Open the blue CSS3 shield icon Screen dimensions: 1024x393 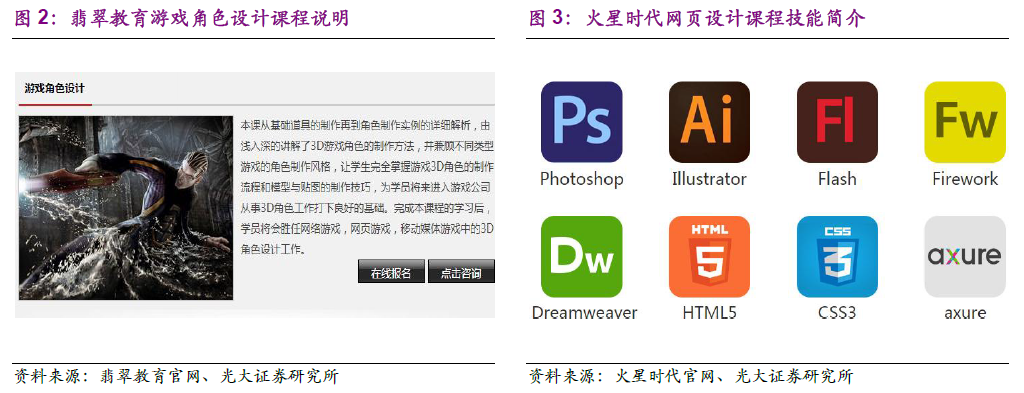point(837,257)
